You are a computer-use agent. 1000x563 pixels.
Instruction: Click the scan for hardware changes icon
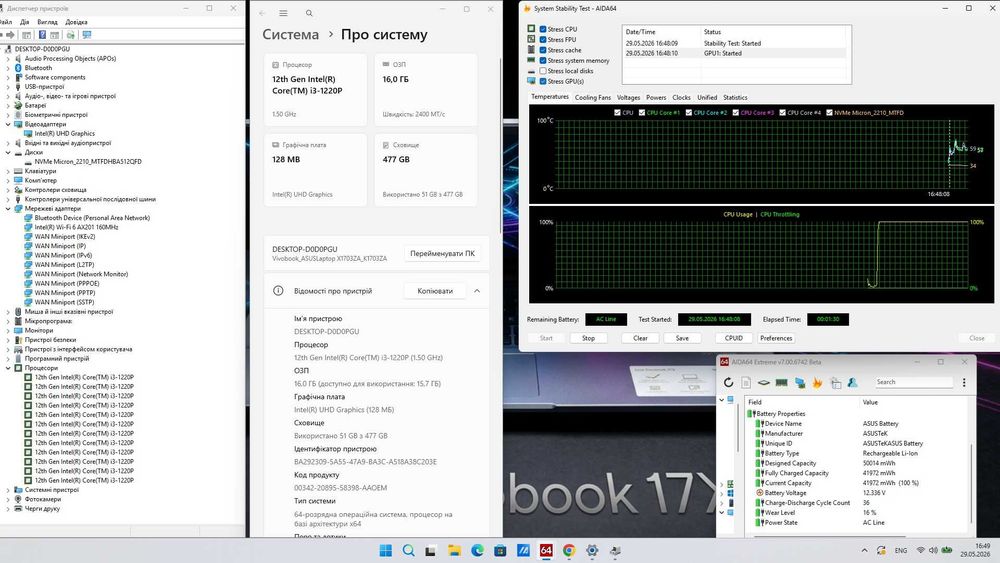pos(70,35)
